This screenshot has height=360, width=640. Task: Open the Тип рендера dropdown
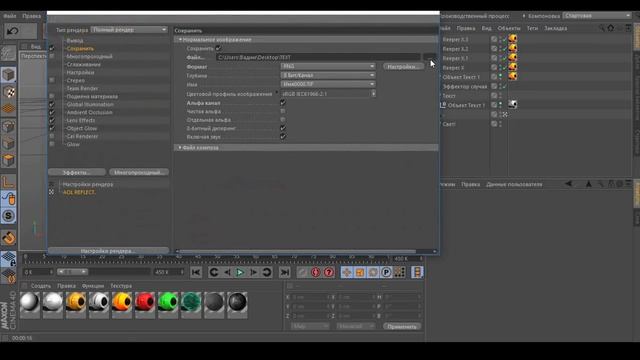point(129,29)
